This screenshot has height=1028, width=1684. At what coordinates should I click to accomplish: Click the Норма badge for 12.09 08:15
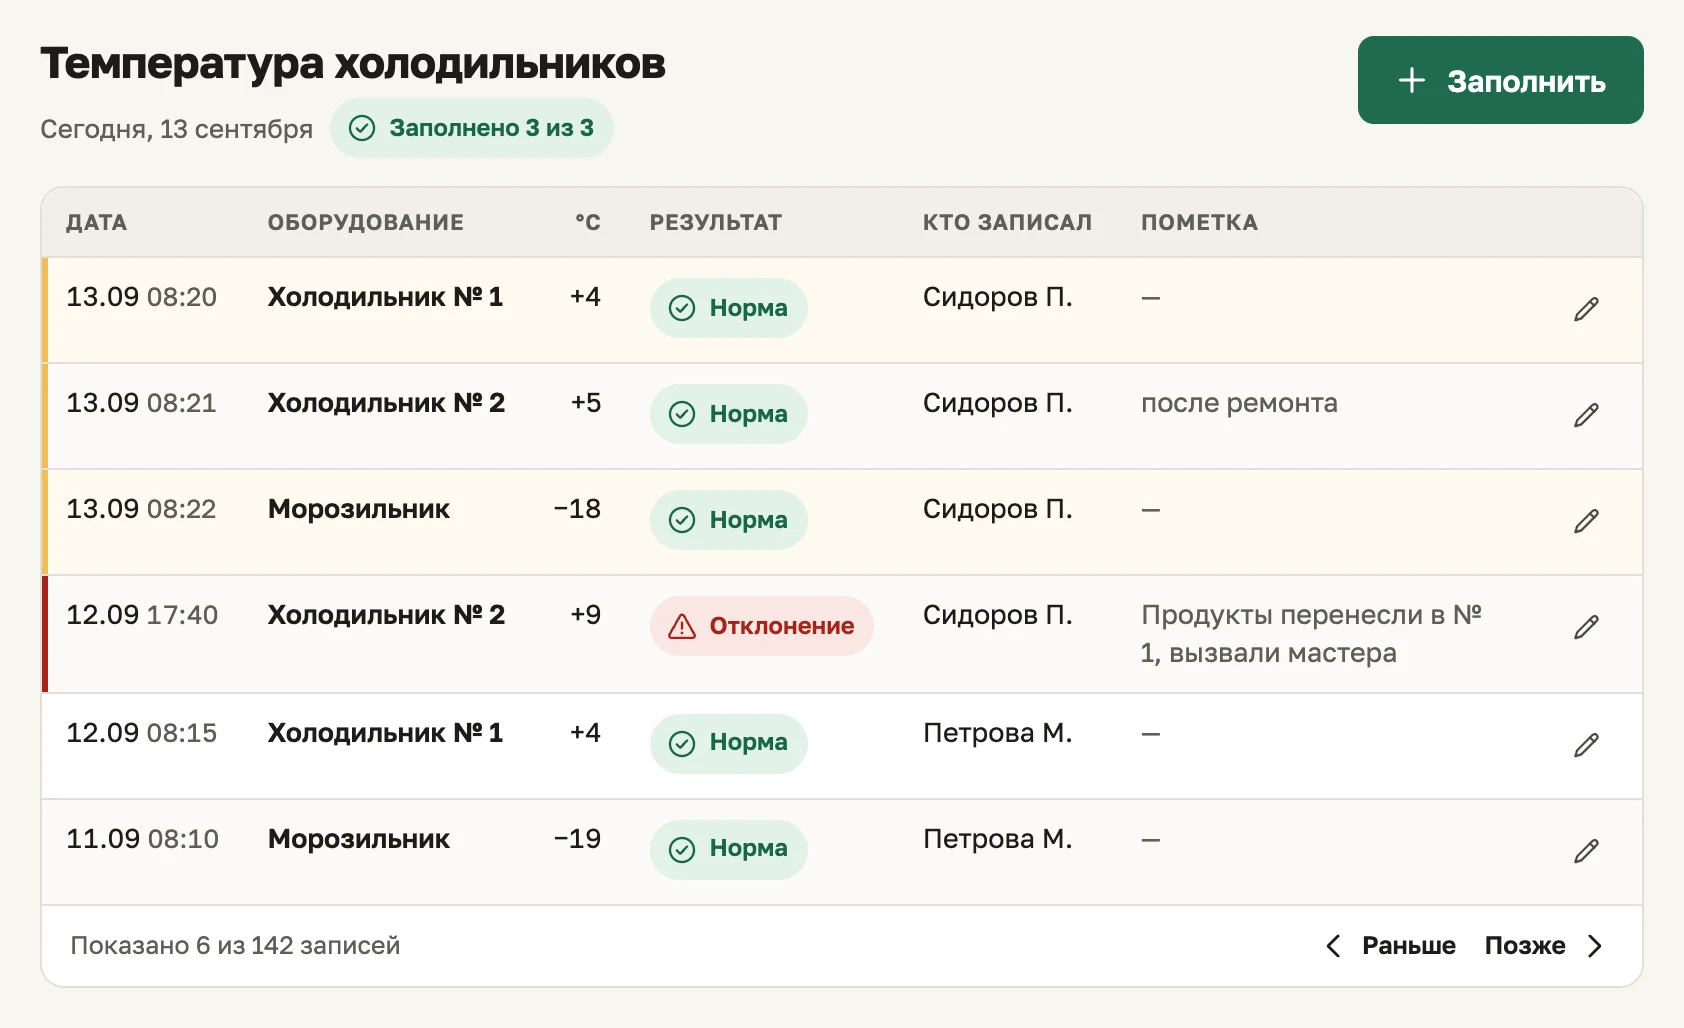point(728,744)
